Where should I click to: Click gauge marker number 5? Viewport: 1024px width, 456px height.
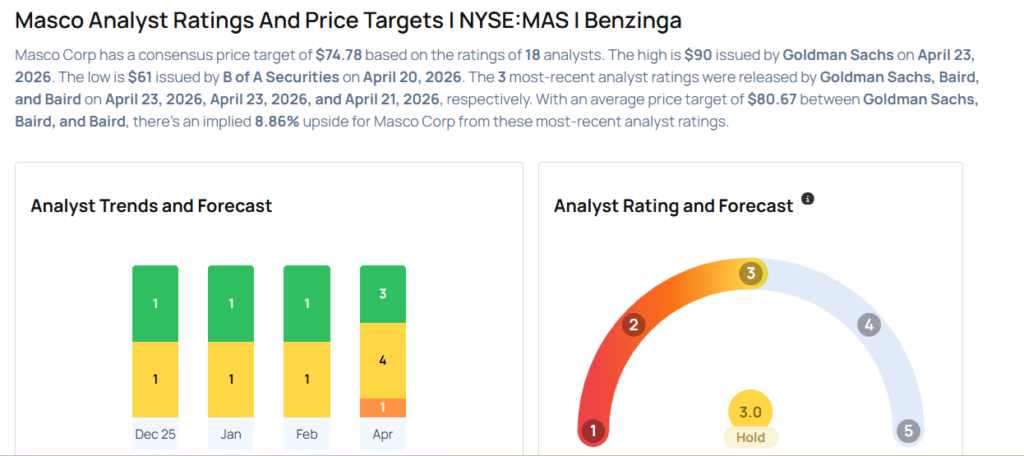(x=908, y=431)
